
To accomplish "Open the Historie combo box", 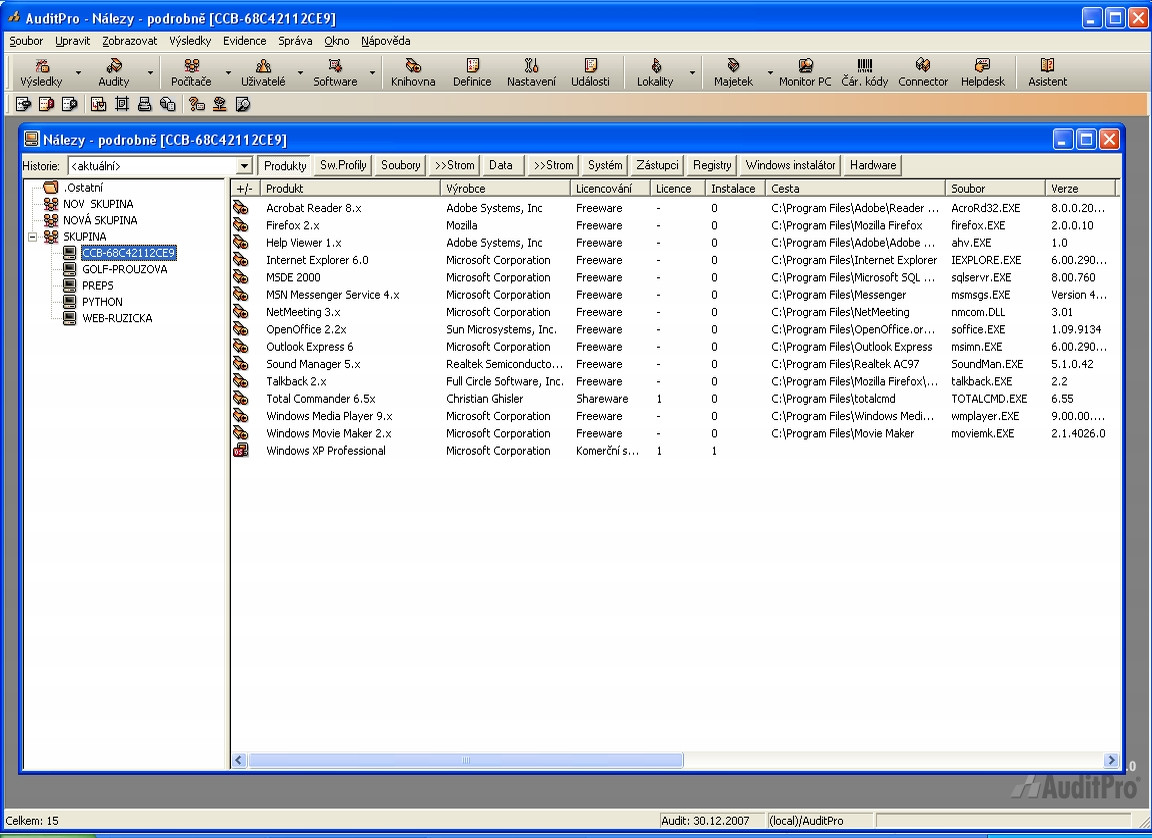I will [x=160, y=166].
